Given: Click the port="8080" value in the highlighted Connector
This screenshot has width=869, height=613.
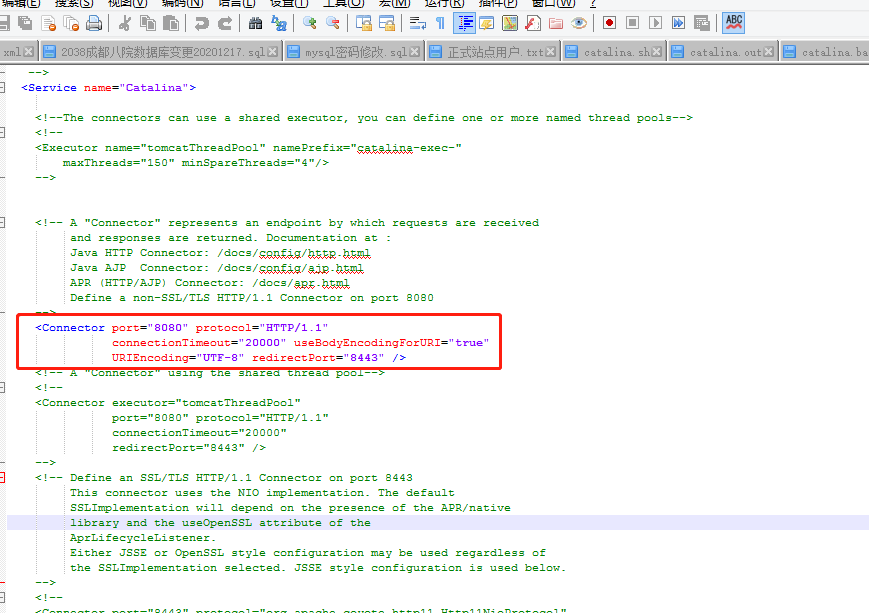Looking at the screenshot, I should (150, 328).
